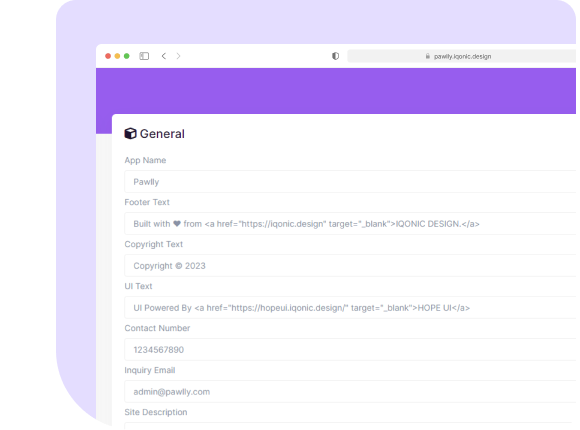Click the Inquiry Email label
The width and height of the screenshot is (580, 430).
pos(150,370)
